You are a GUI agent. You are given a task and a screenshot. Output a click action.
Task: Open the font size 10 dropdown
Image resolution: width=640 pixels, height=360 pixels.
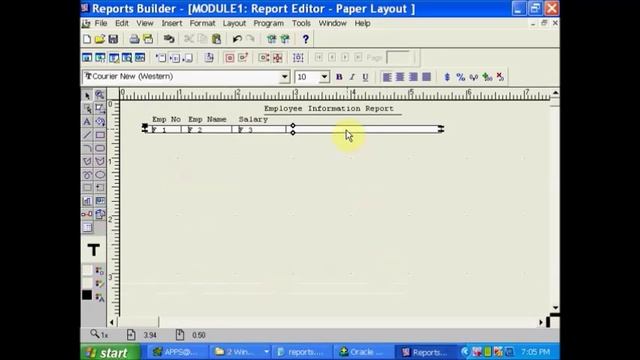tap(324, 77)
